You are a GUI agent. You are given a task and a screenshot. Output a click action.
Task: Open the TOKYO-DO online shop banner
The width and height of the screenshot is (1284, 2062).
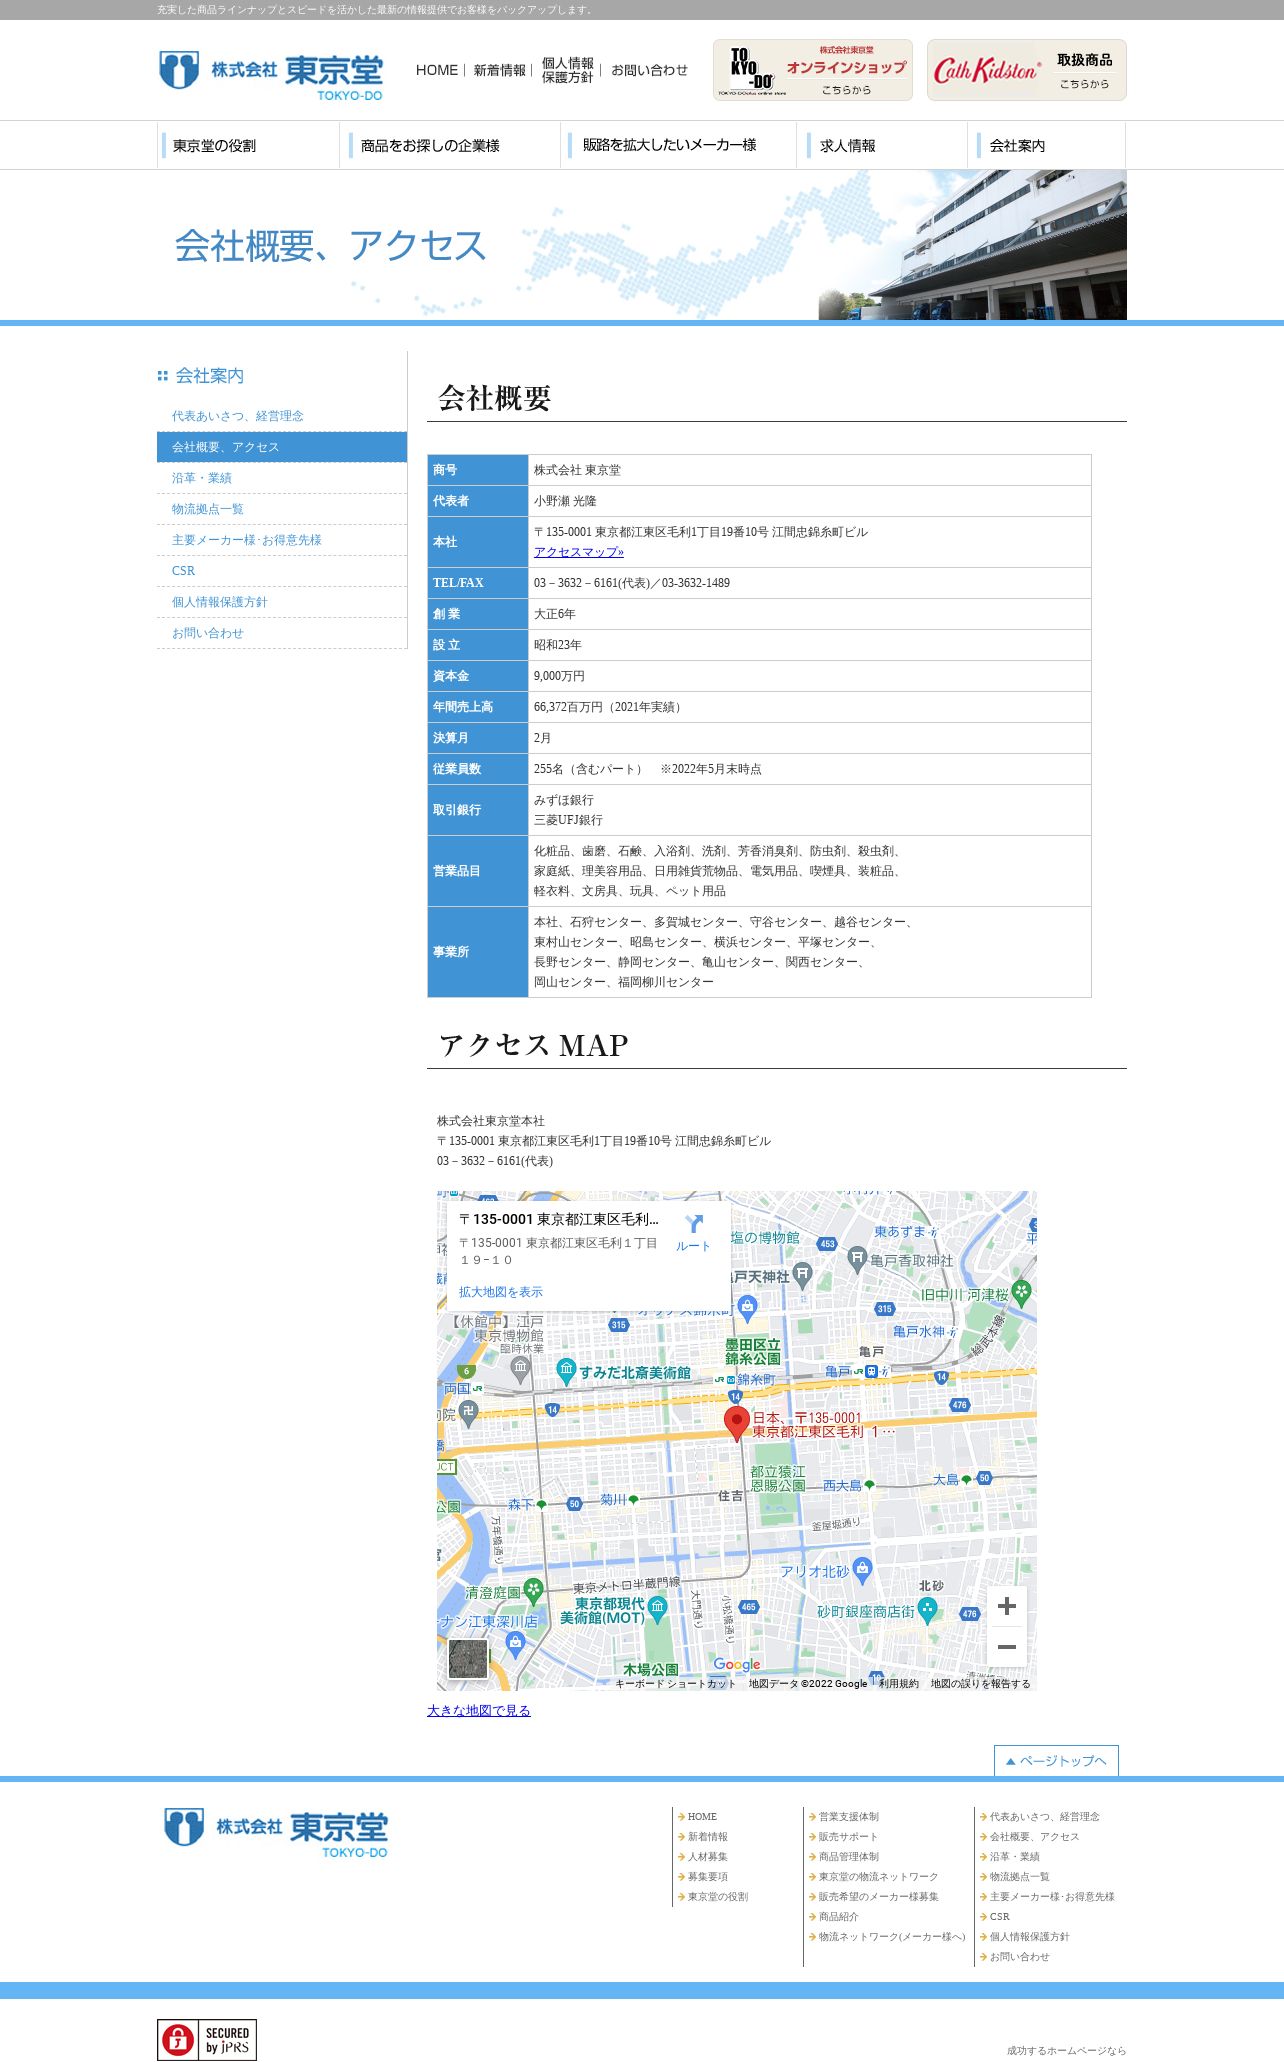[813, 70]
